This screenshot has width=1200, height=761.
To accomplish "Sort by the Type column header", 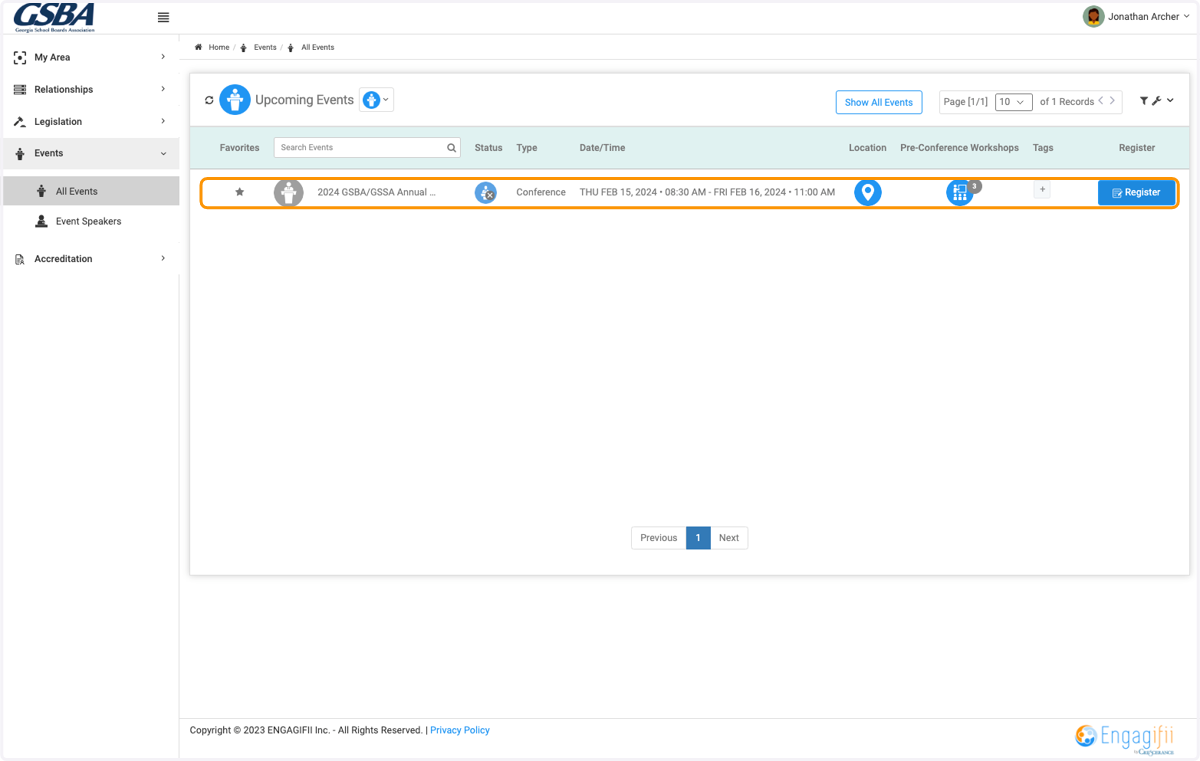I will (527, 148).
